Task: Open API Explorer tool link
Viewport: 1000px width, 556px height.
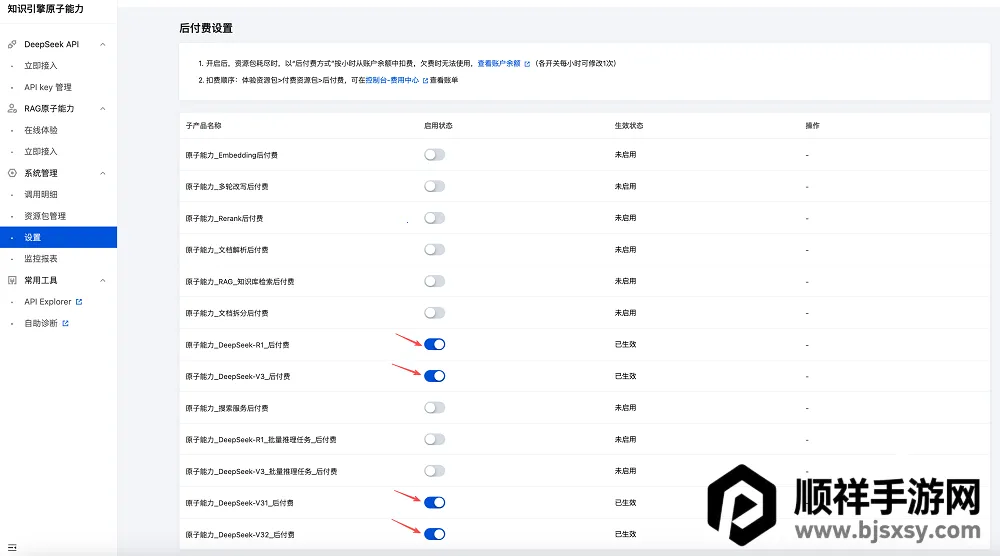Action: 48,302
